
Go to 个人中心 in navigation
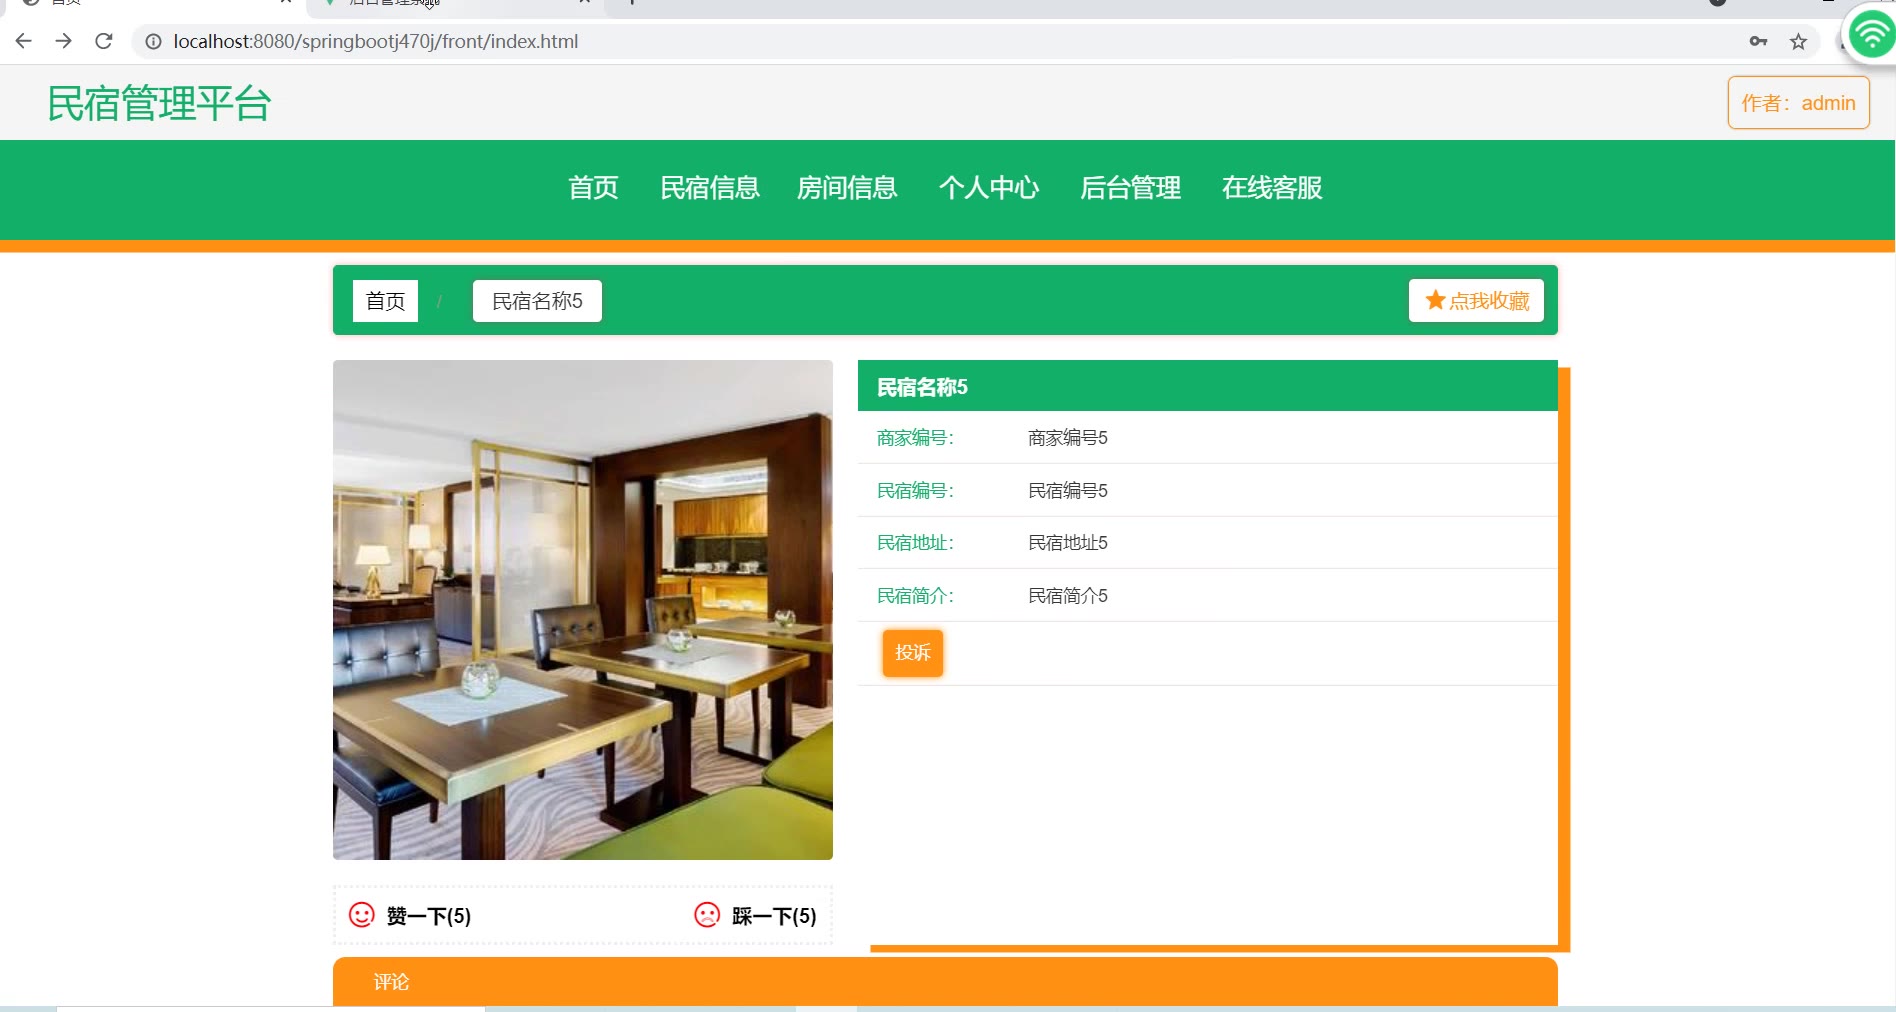(x=989, y=188)
